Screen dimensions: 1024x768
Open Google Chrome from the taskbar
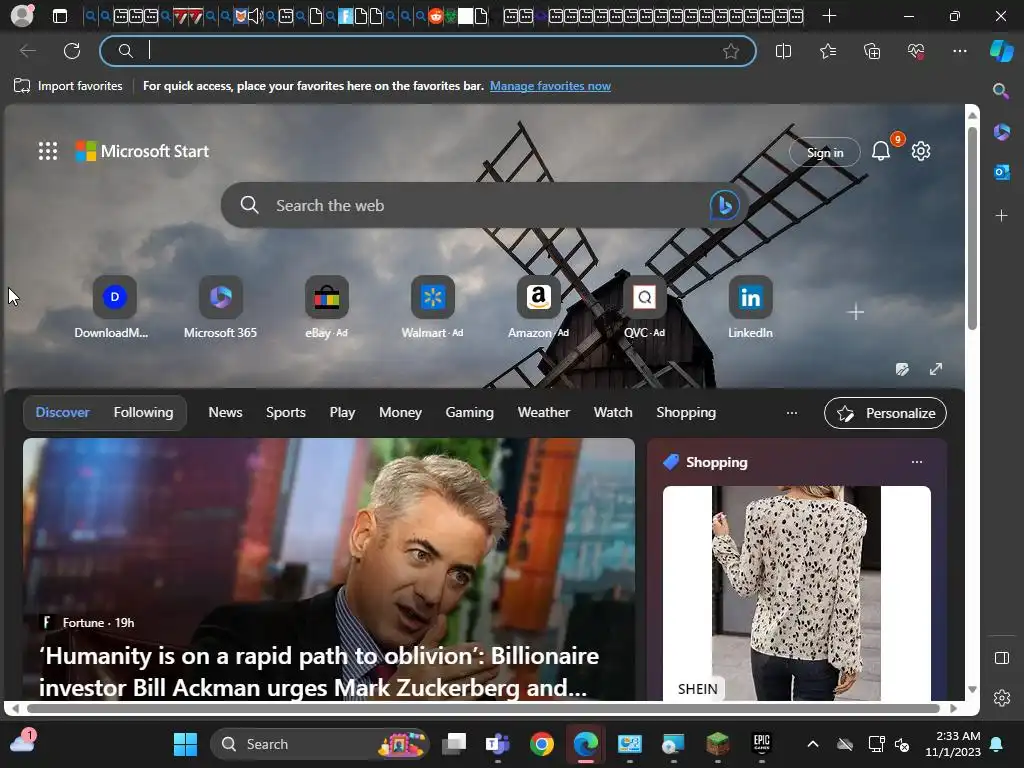[x=541, y=744]
